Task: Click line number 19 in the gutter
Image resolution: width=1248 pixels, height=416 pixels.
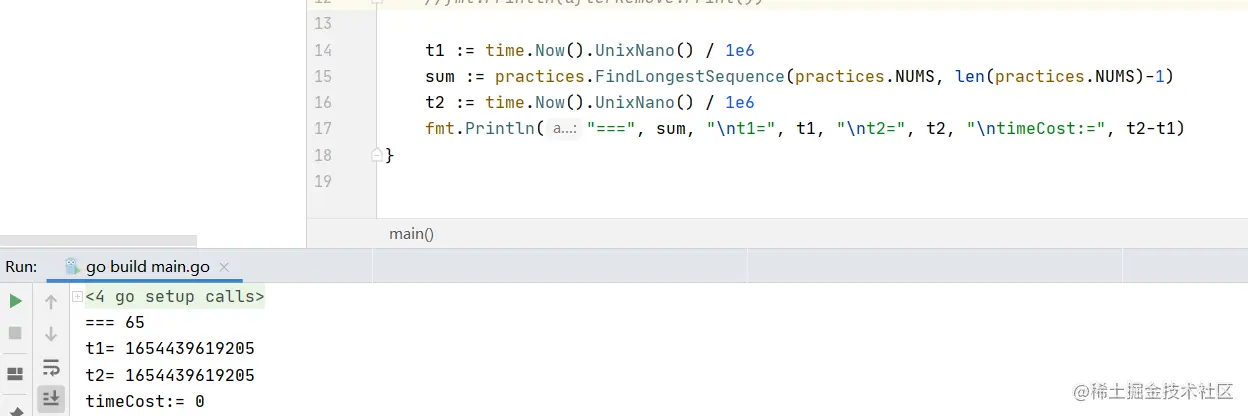Action: click(x=323, y=181)
